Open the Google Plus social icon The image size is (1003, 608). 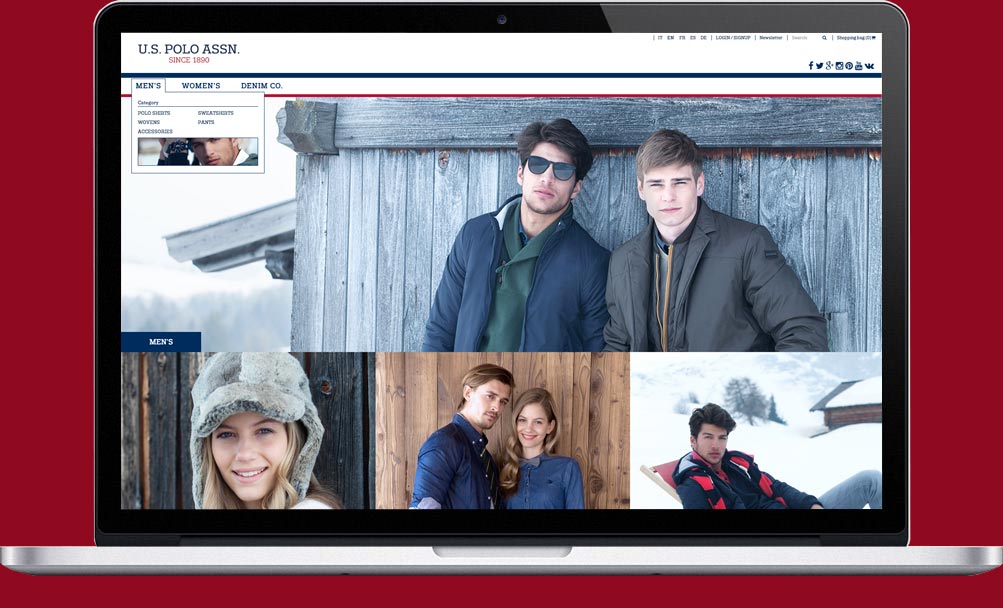(x=829, y=66)
